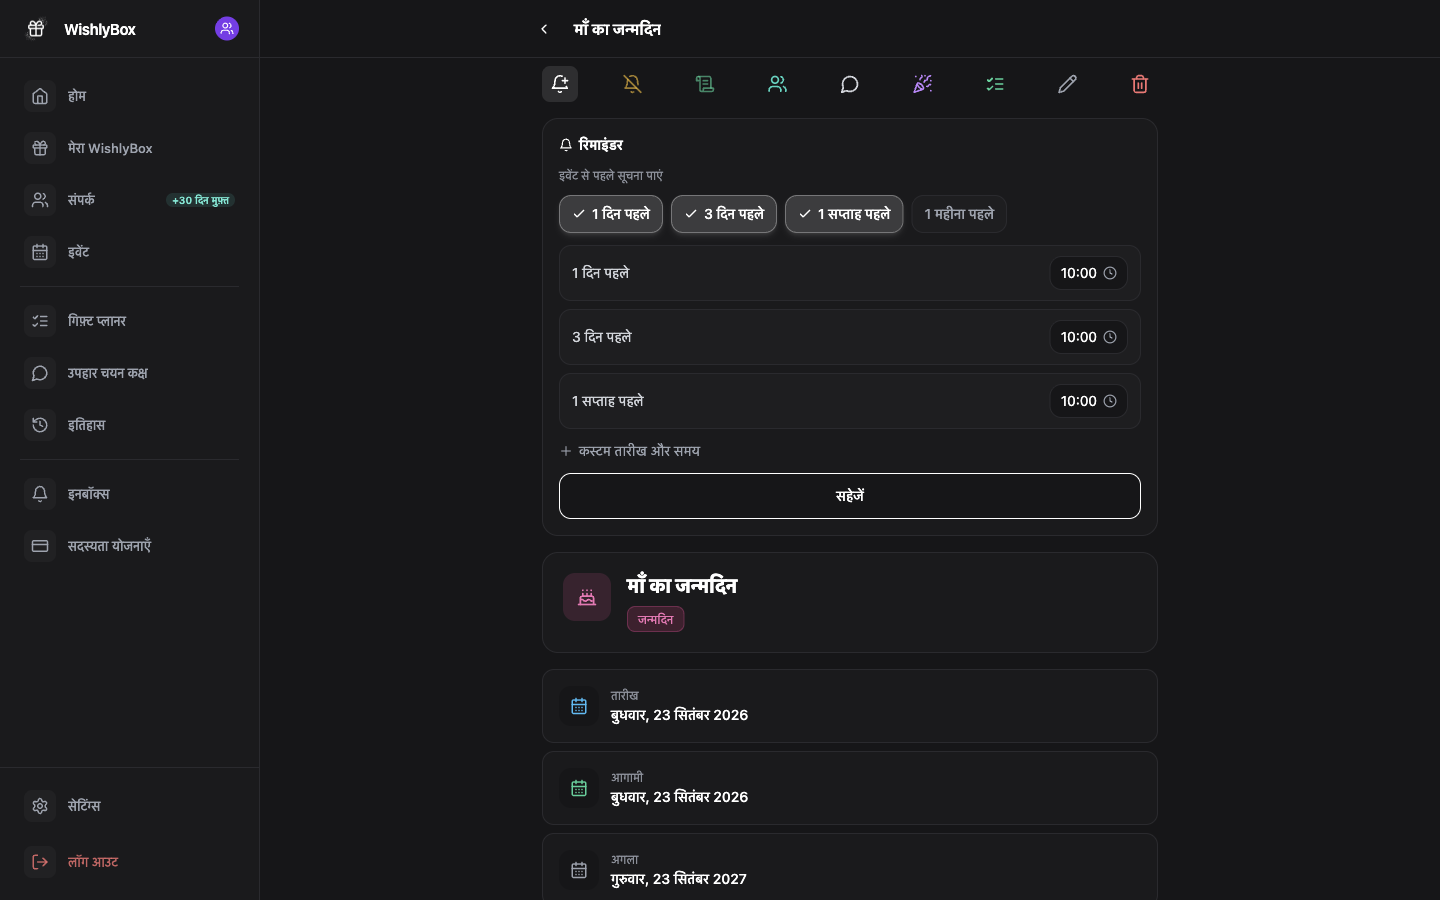Click the सहेजें save button
Viewport: 1440px width, 900px height.
[x=850, y=496]
